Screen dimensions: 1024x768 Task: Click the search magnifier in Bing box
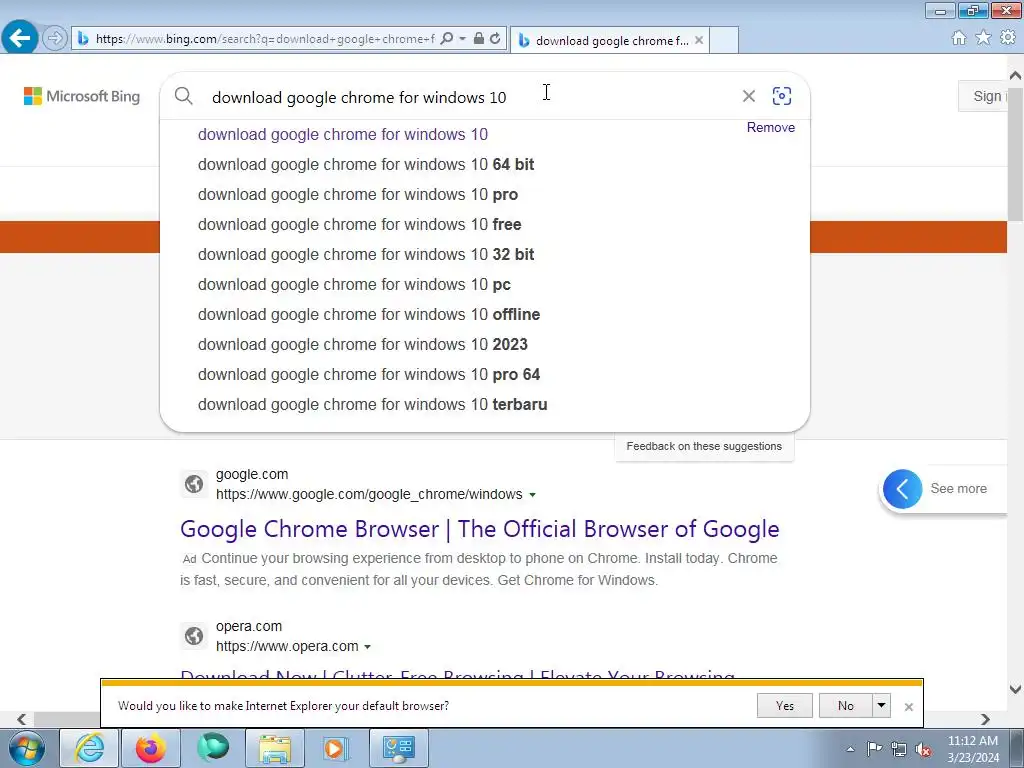pos(184,96)
